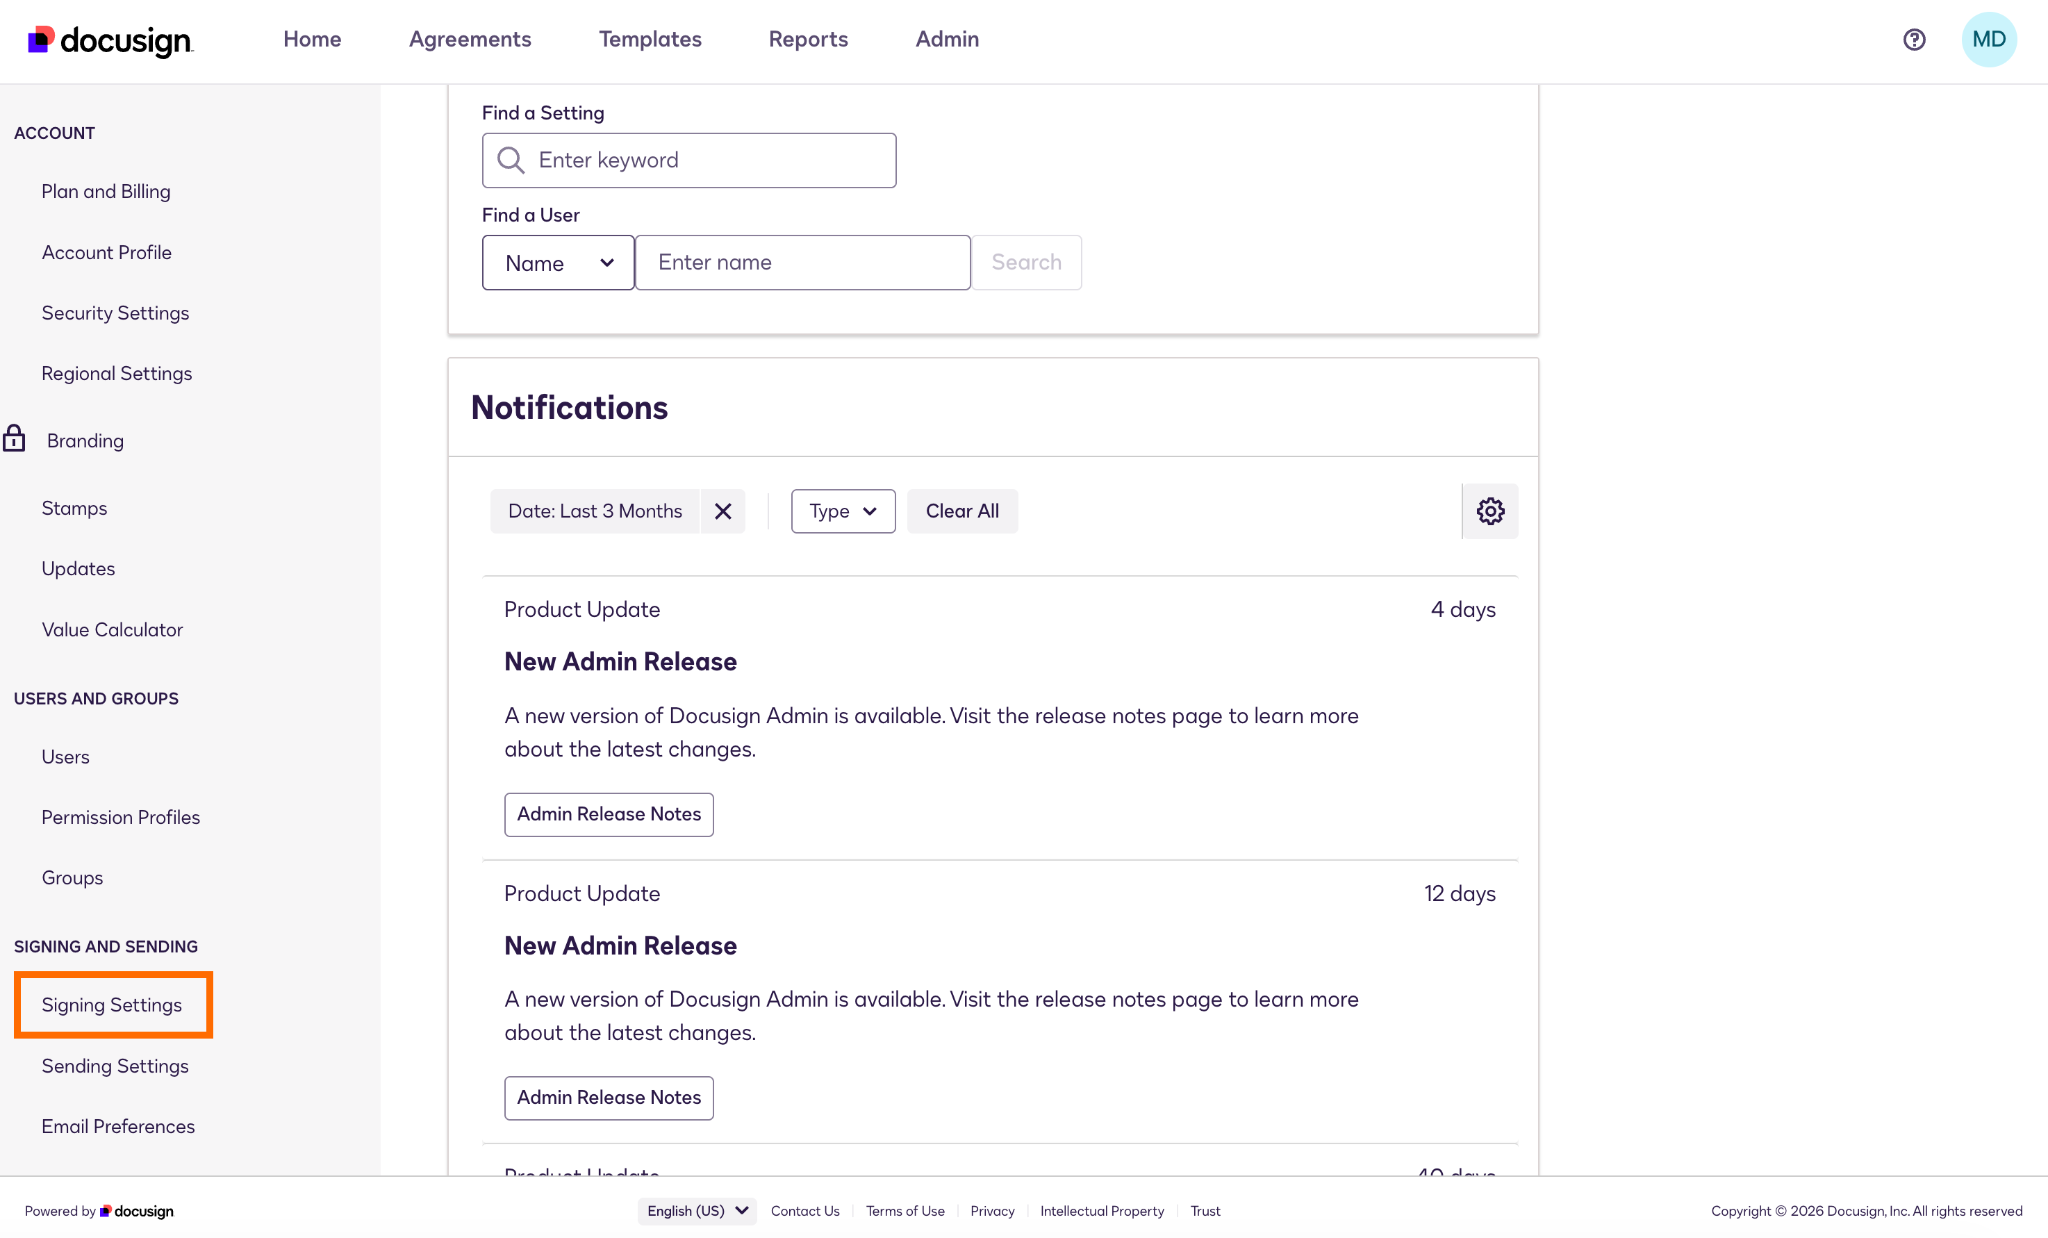
Task: Click the Contact Us footer link
Action: coord(805,1211)
